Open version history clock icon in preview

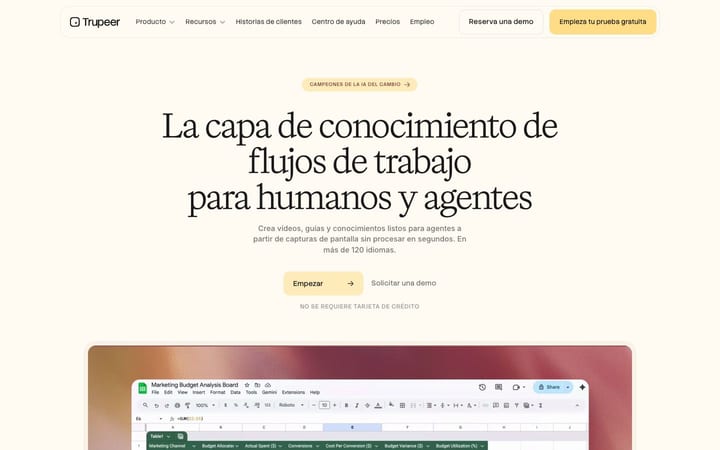click(x=482, y=387)
